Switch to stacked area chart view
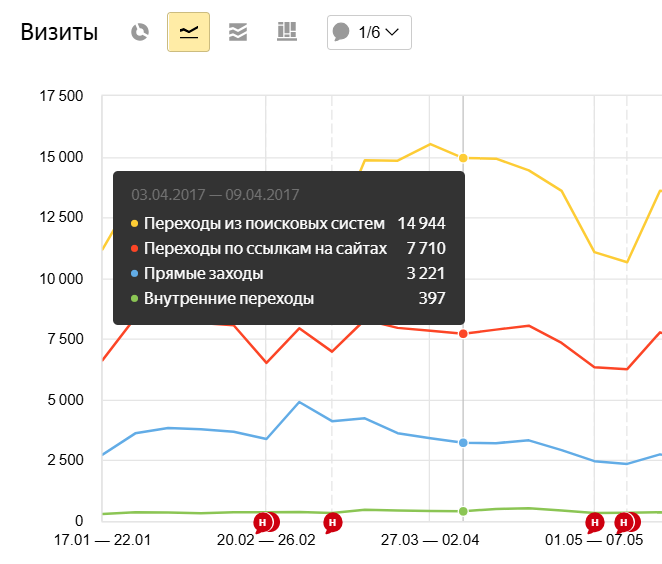Screen dimensions: 662x564 coord(237,32)
